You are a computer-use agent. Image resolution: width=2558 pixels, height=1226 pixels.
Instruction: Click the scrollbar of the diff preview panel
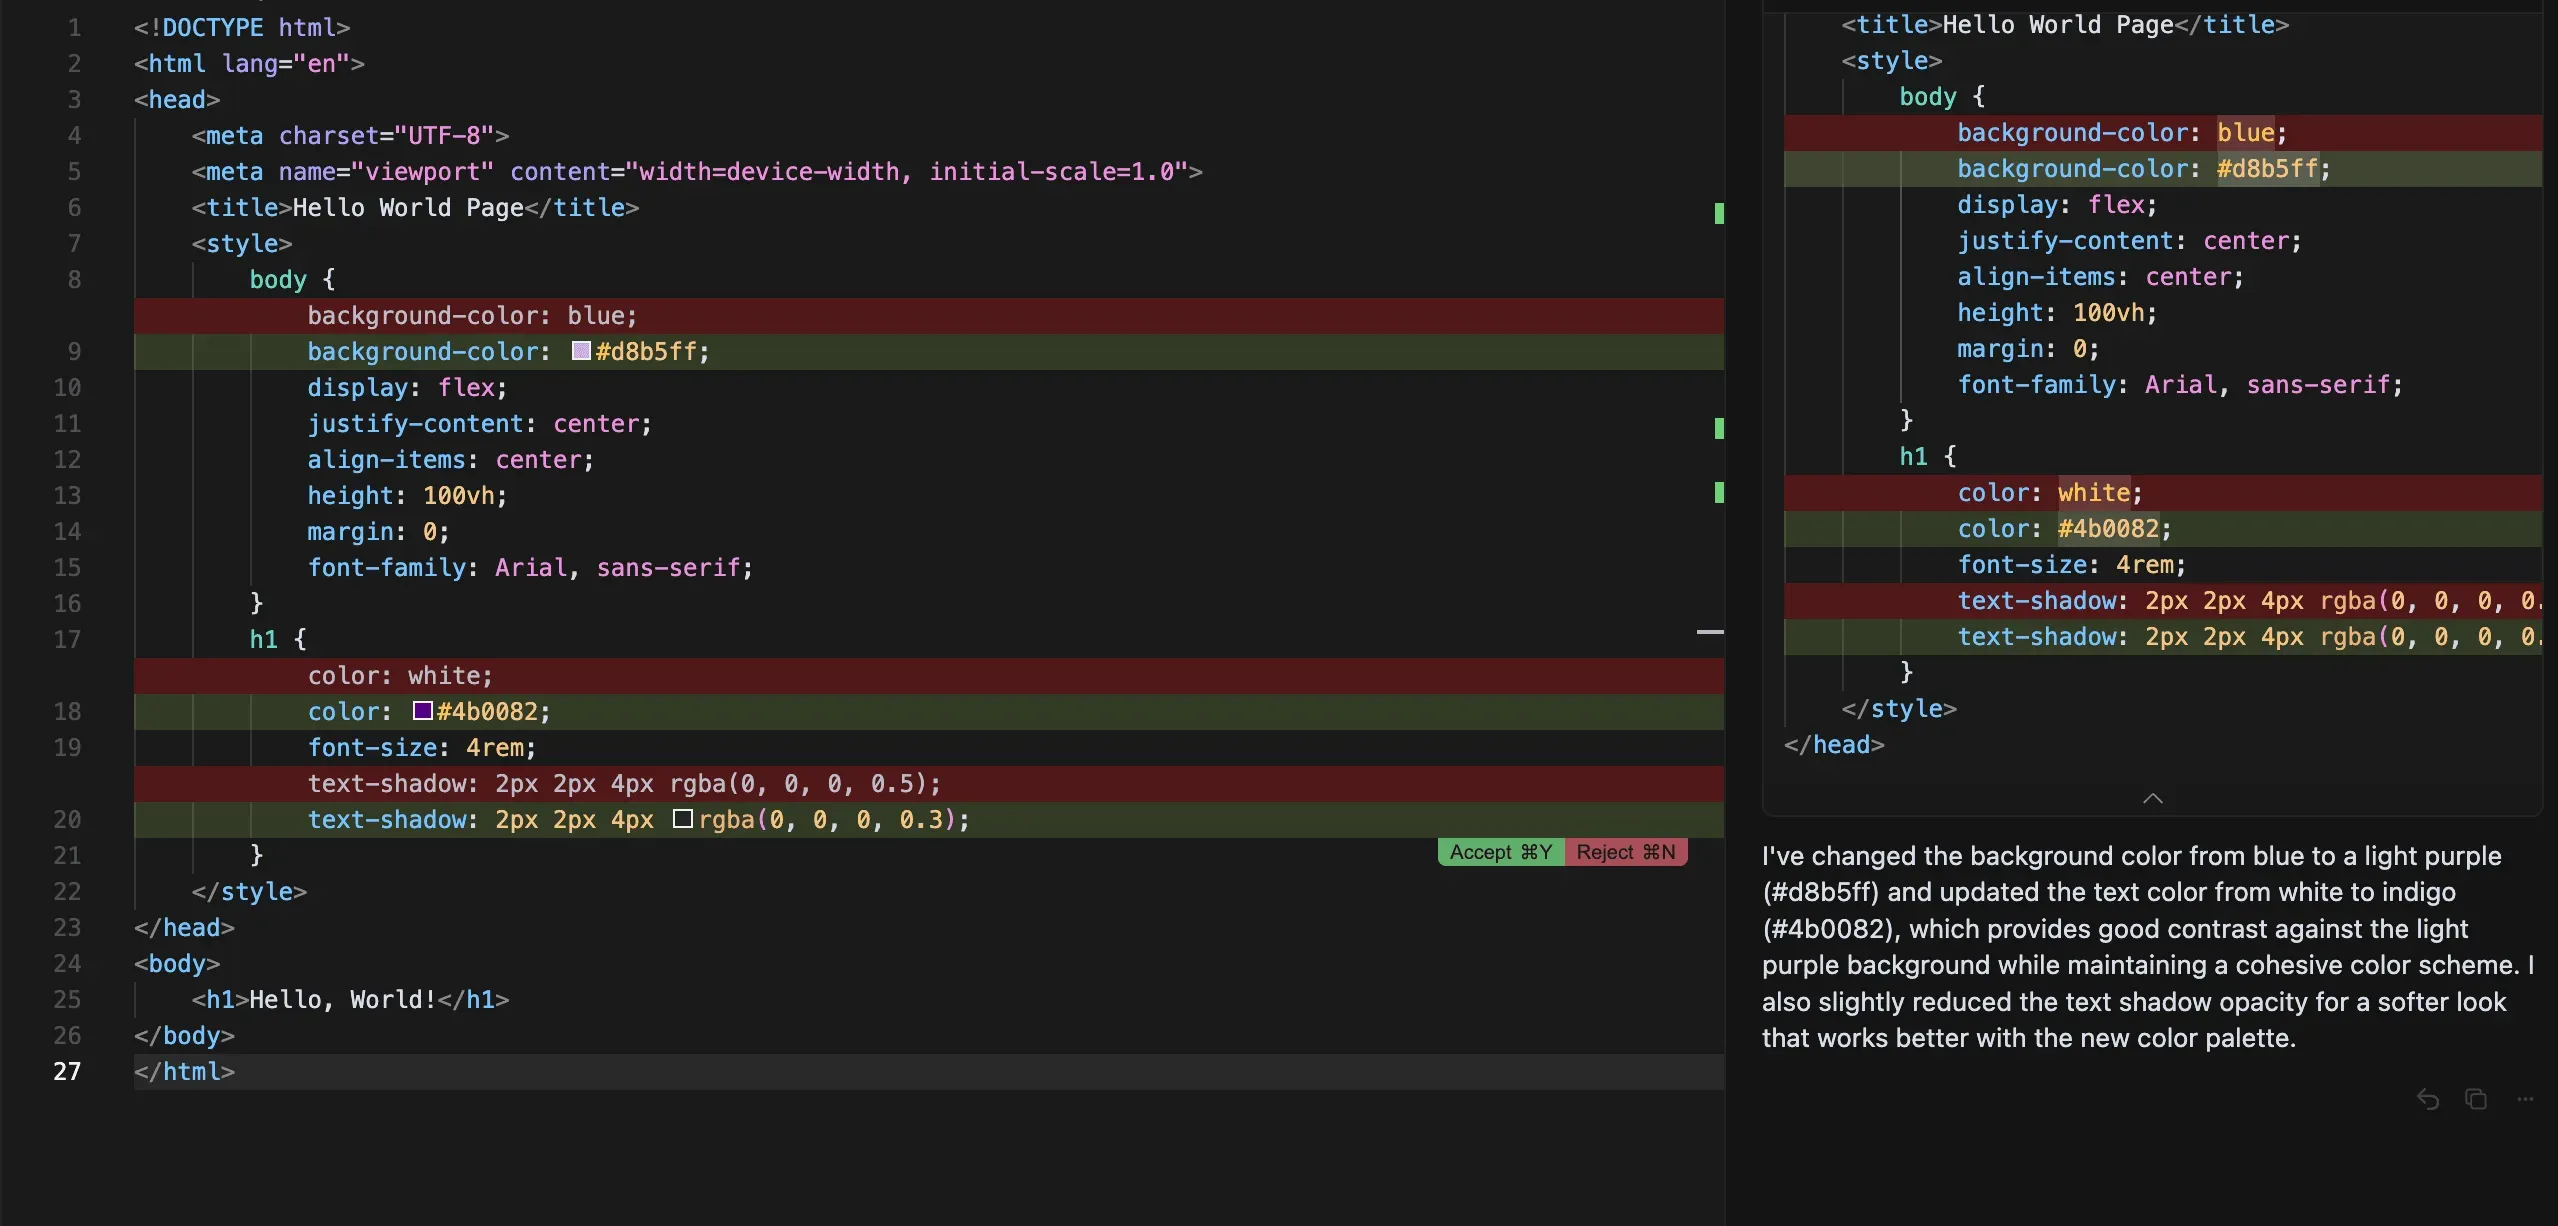point(2550,400)
